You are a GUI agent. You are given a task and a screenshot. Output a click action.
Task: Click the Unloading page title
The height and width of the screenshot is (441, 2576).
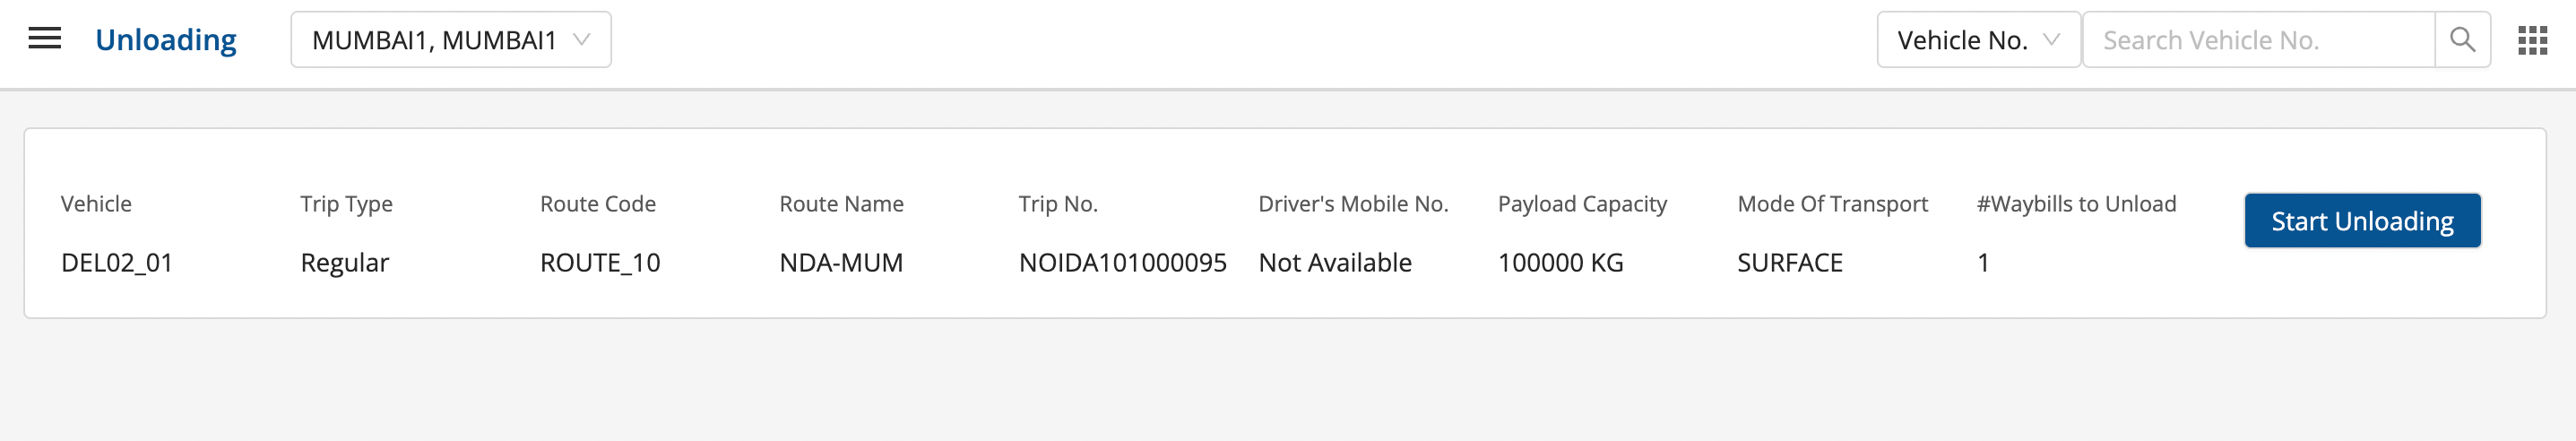point(166,40)
